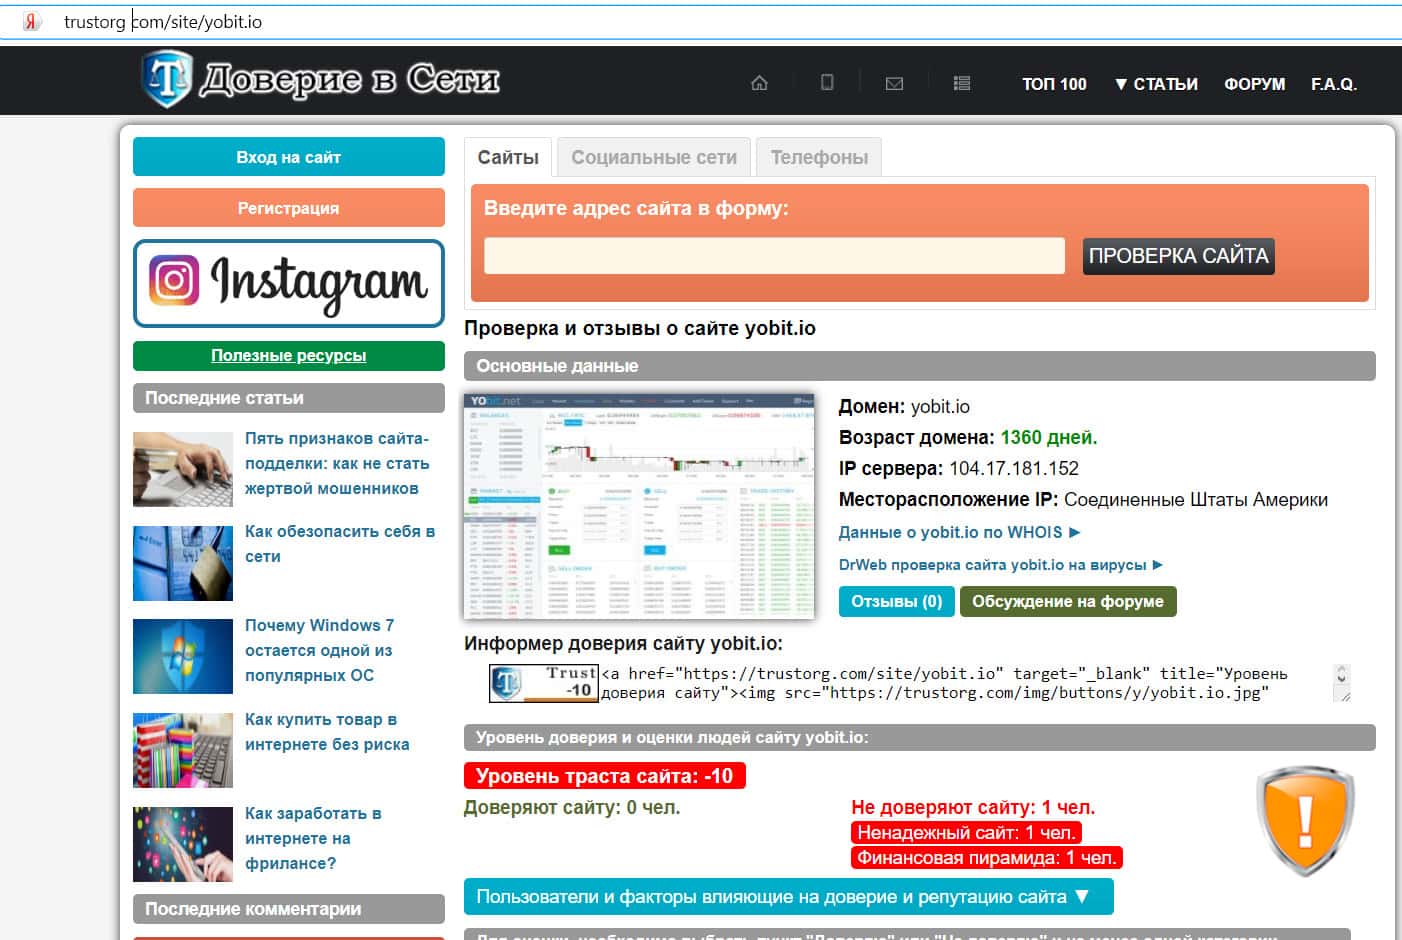The height and width of the screenshot is (940, 1402).
Task: Open the F.A.Q. page
Action: click(1334, 84)
